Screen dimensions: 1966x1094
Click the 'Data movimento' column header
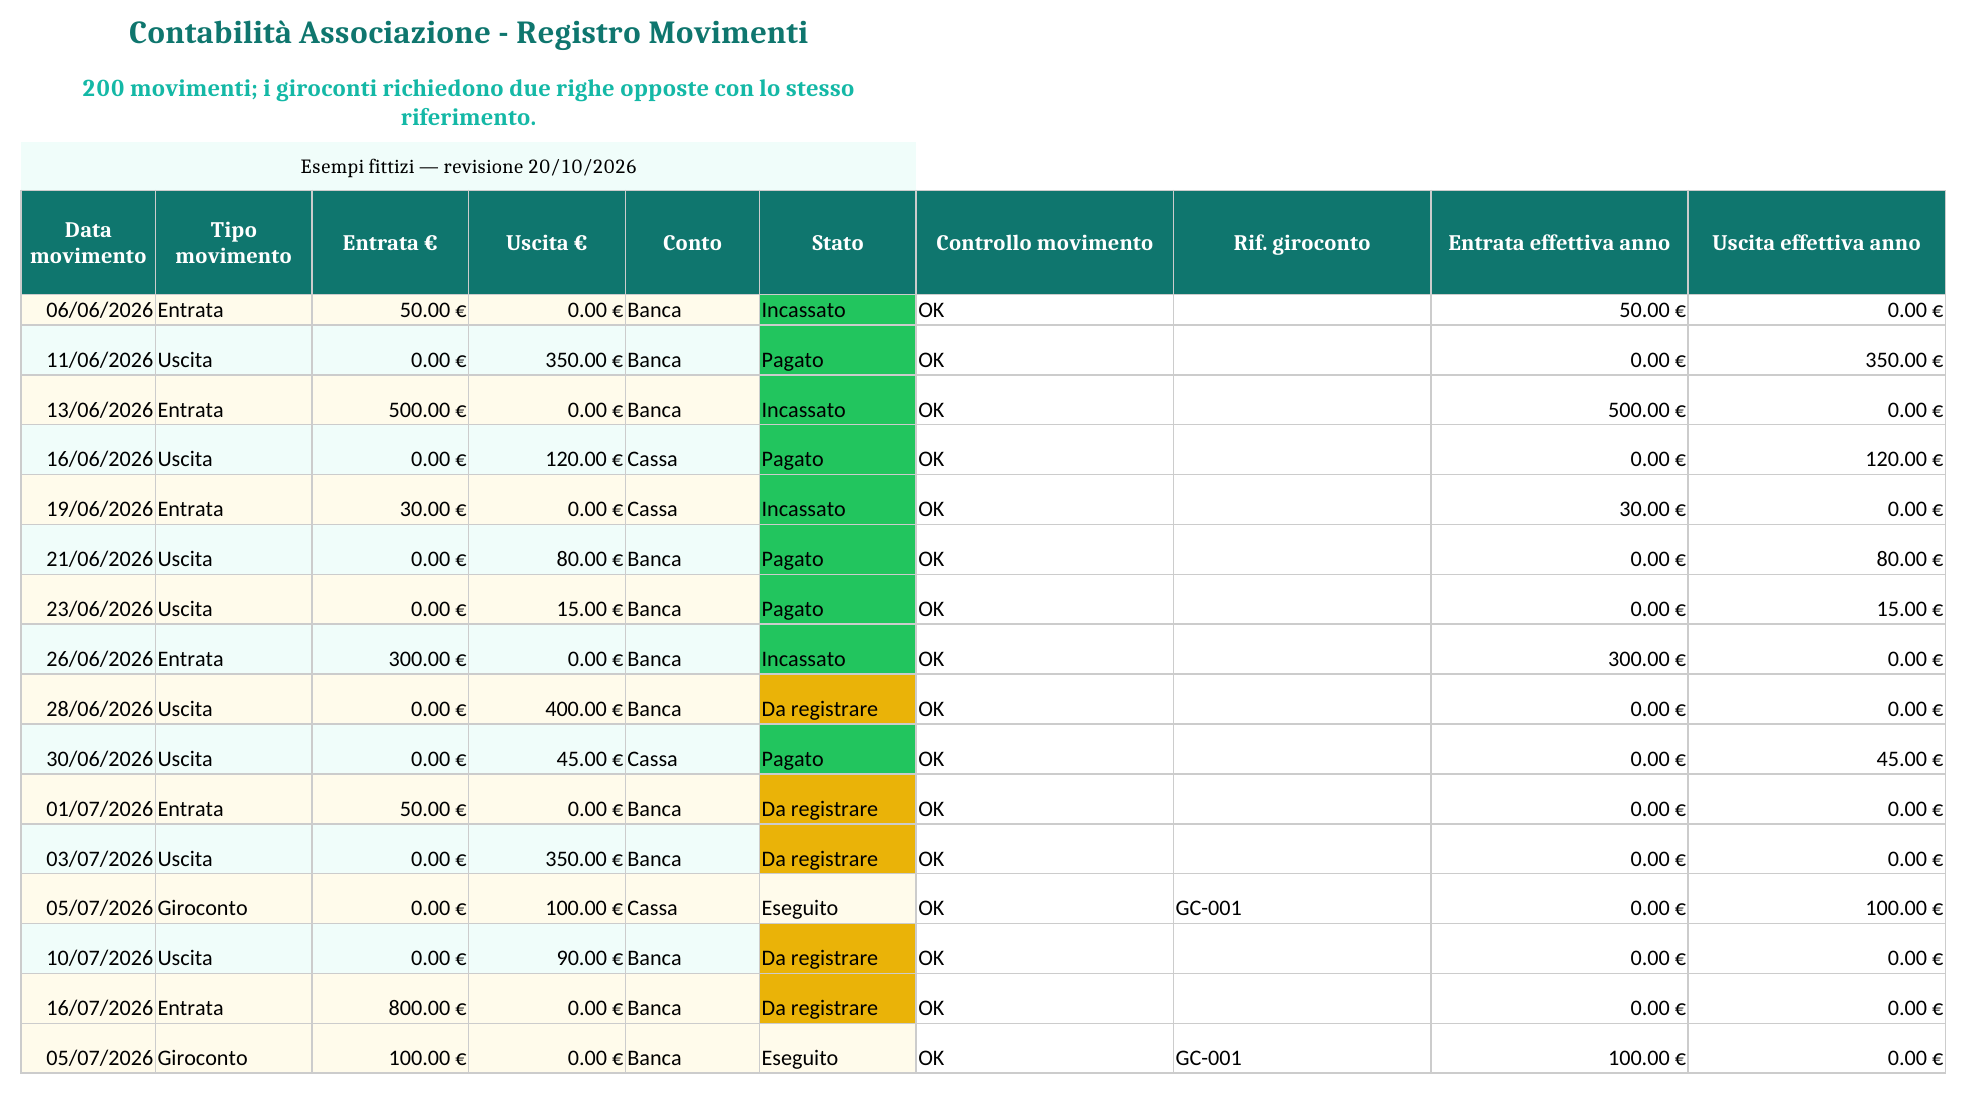click(x=88, y=243)
